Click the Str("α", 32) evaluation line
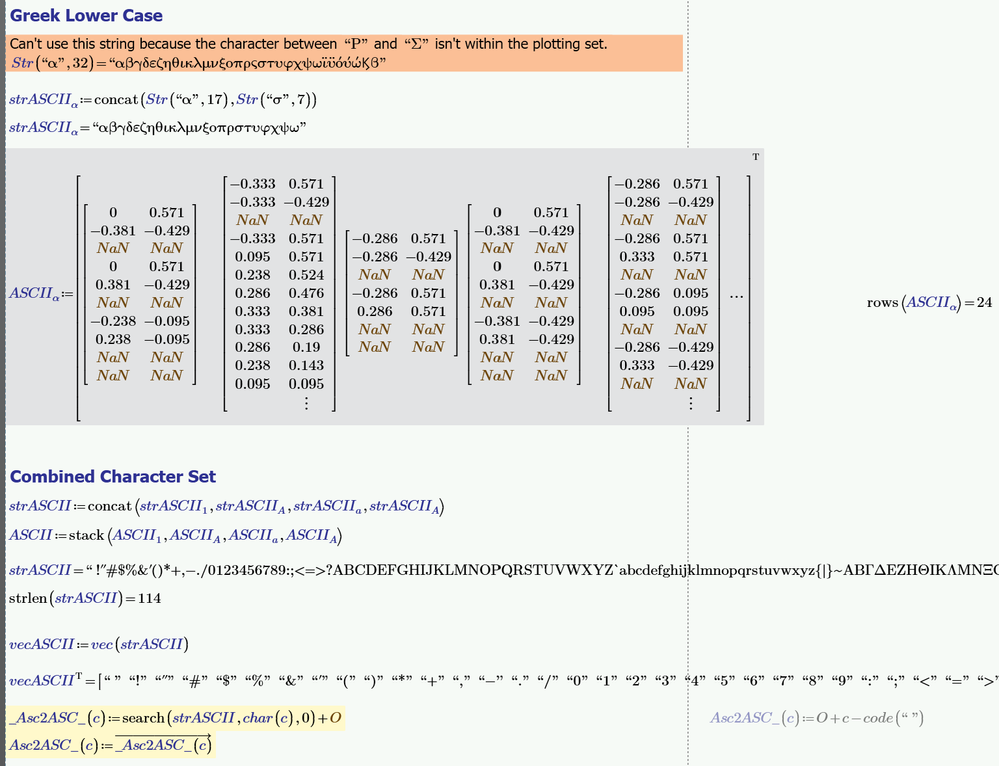This screenshot has height=766, width=999. click(199, 62)
